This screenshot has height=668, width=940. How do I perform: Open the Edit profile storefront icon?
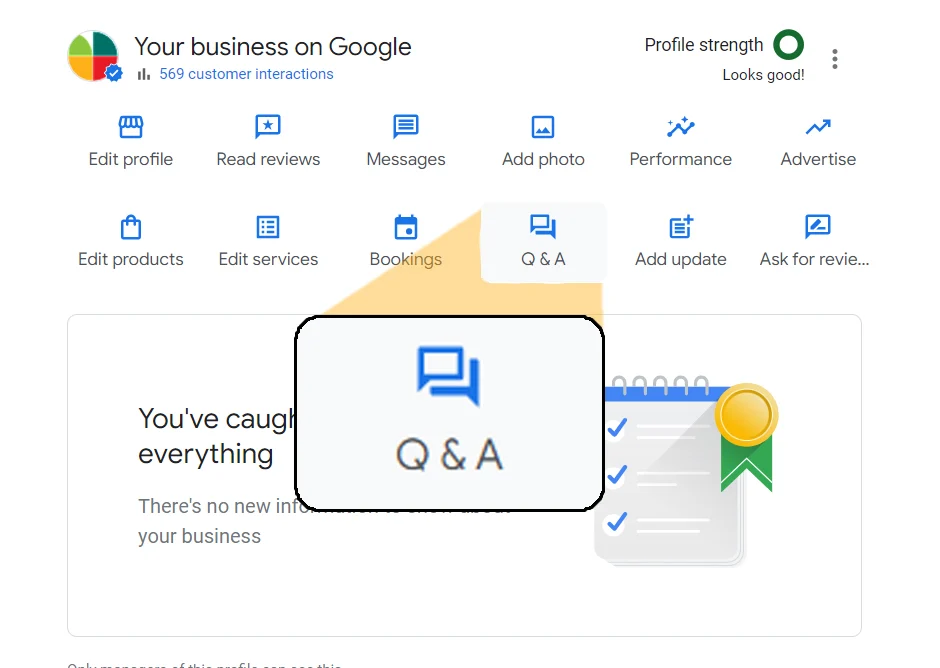[x=131, y=127]
